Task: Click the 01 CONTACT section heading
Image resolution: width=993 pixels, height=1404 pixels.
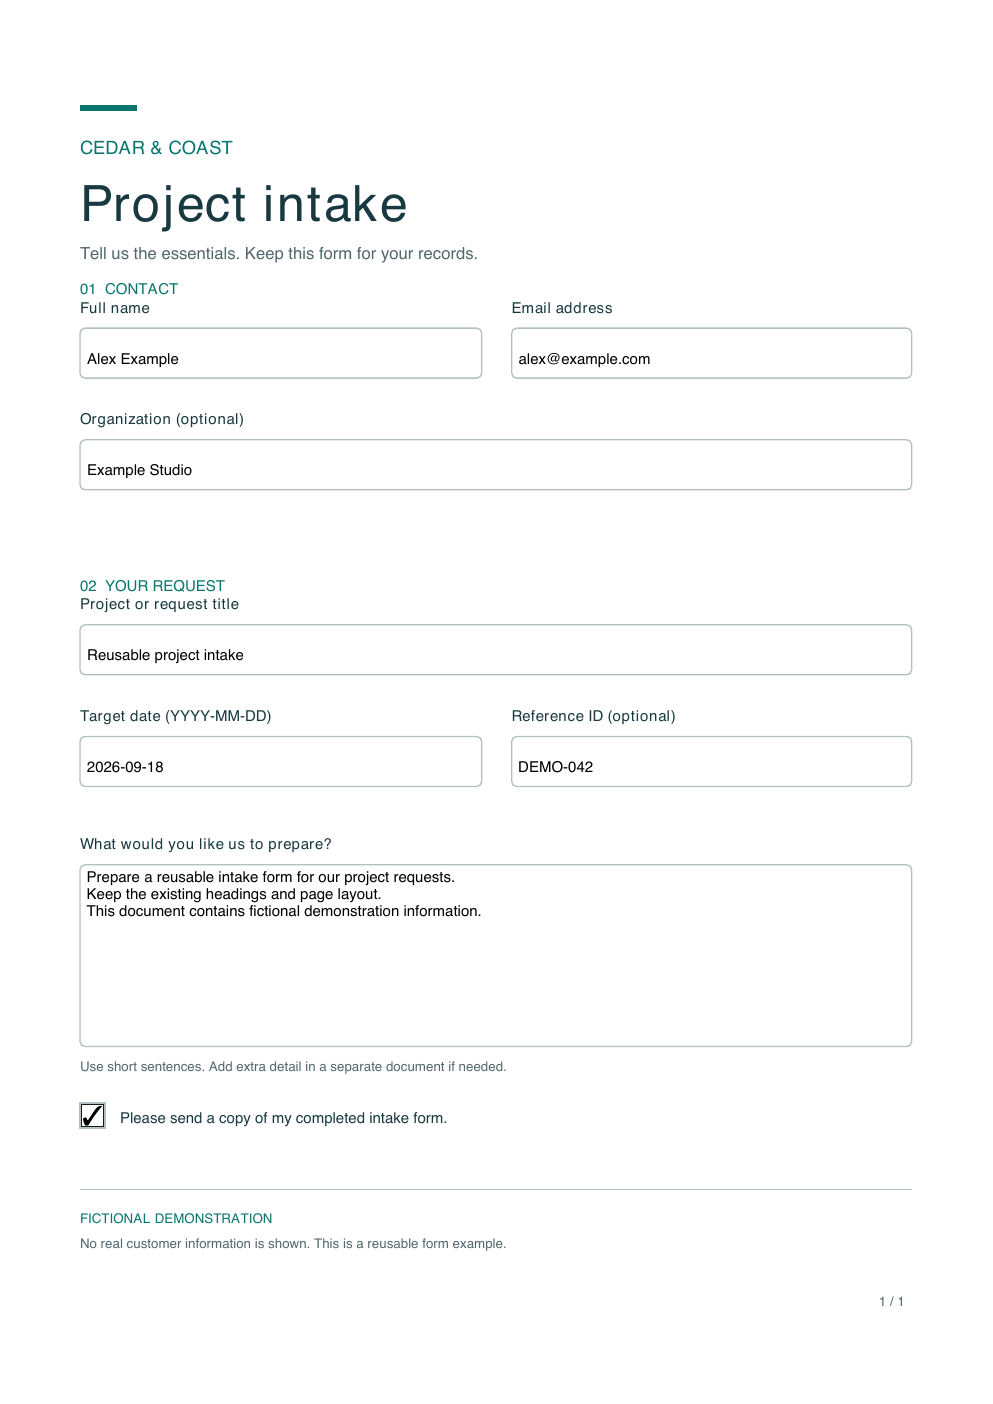Action: click(129, 289)
